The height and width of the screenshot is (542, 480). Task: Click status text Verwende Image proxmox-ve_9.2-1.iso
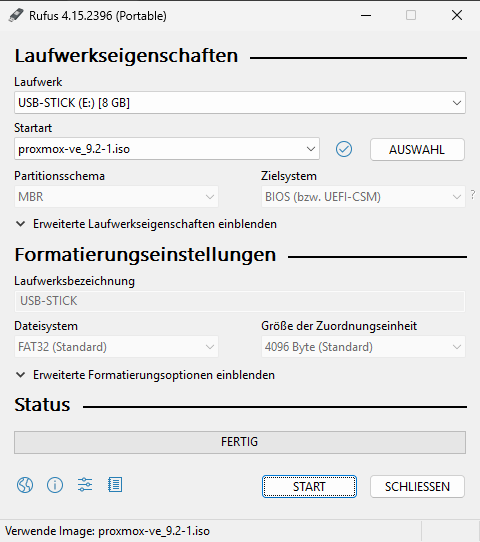click(107, 531)
